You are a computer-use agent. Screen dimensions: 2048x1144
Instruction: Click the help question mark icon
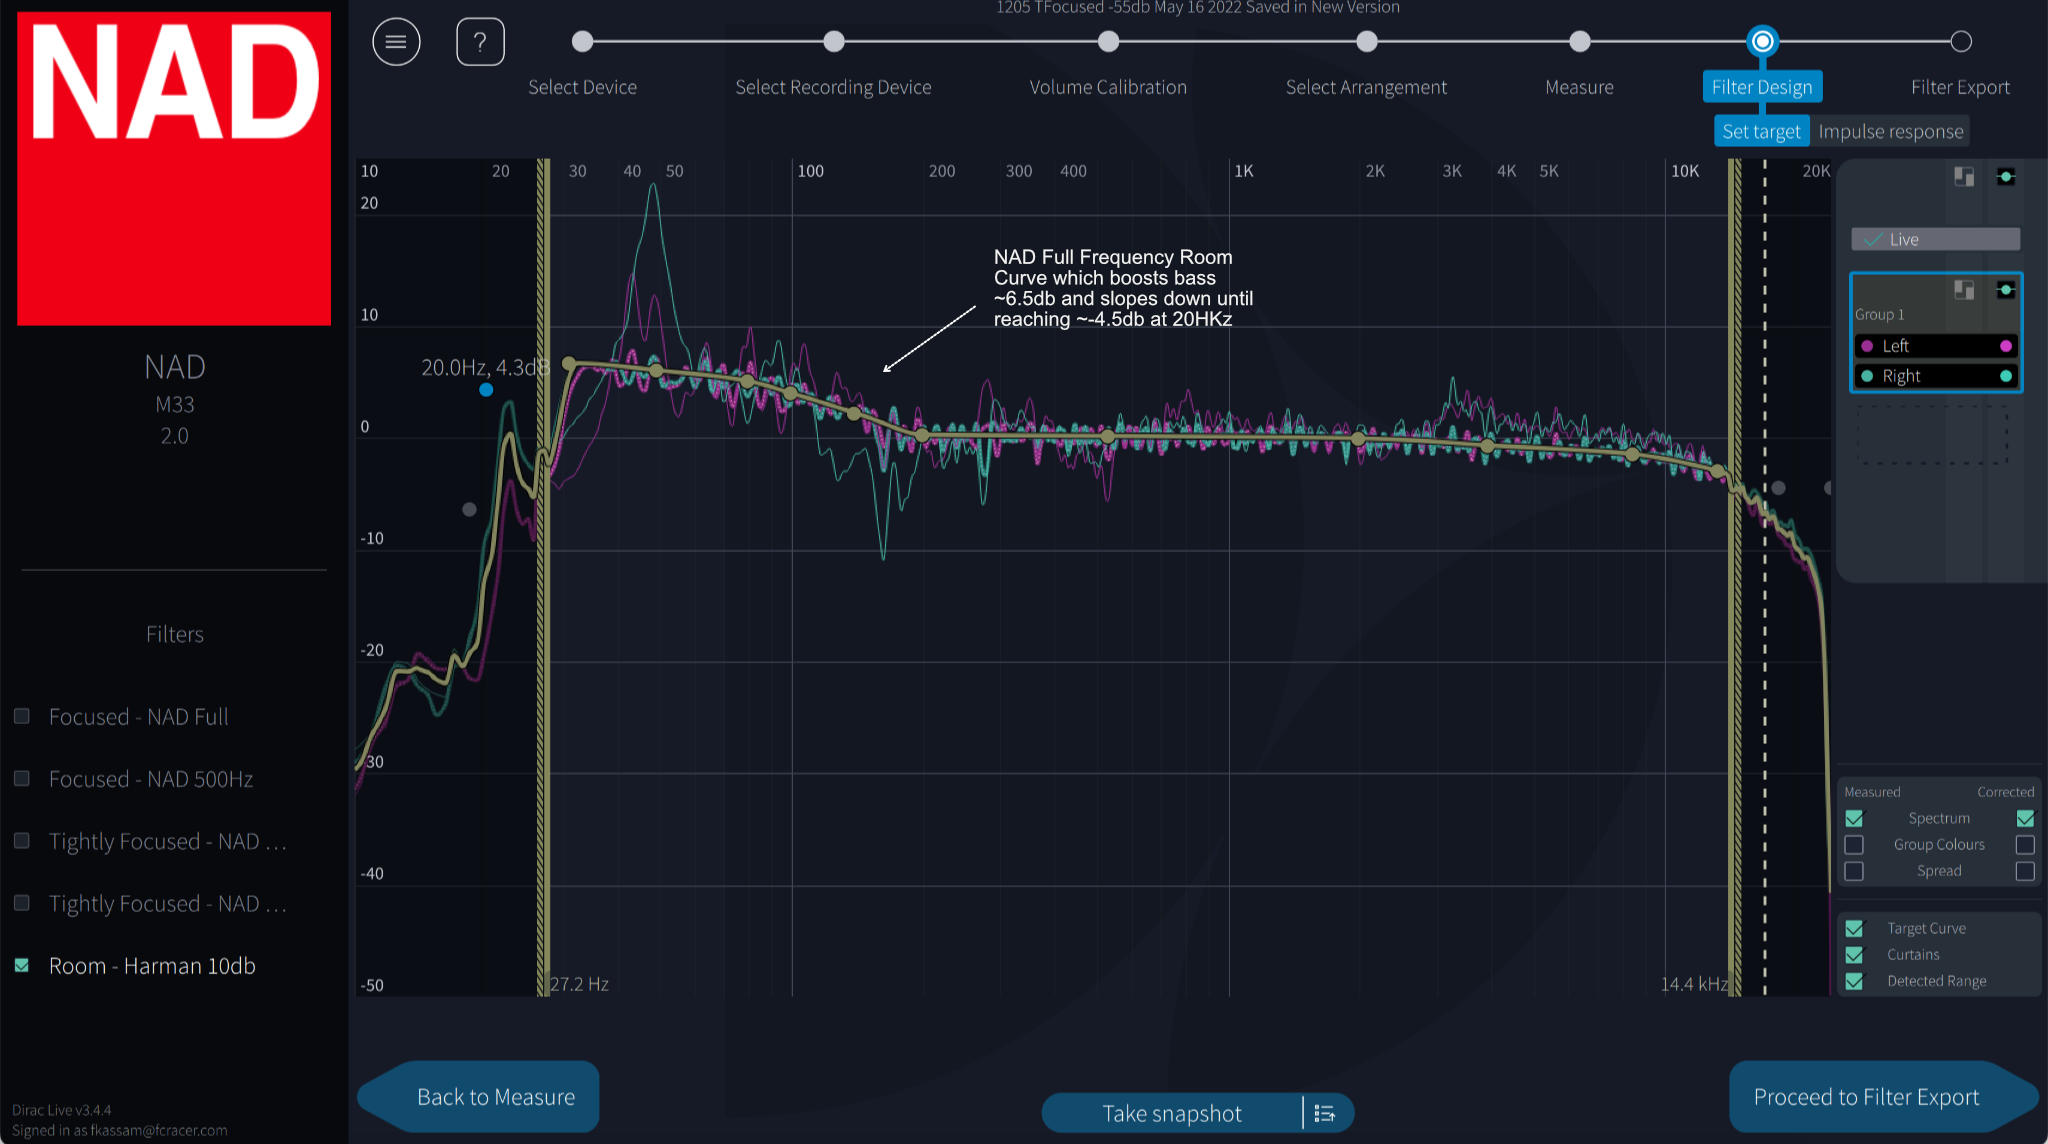click(x=478, y=42)
